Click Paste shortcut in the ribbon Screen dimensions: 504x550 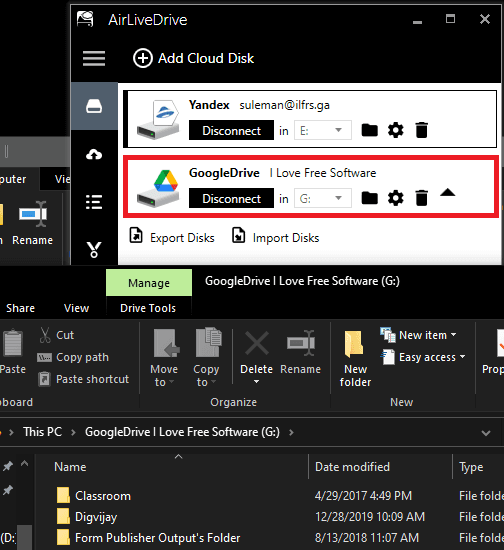point(83,379)
